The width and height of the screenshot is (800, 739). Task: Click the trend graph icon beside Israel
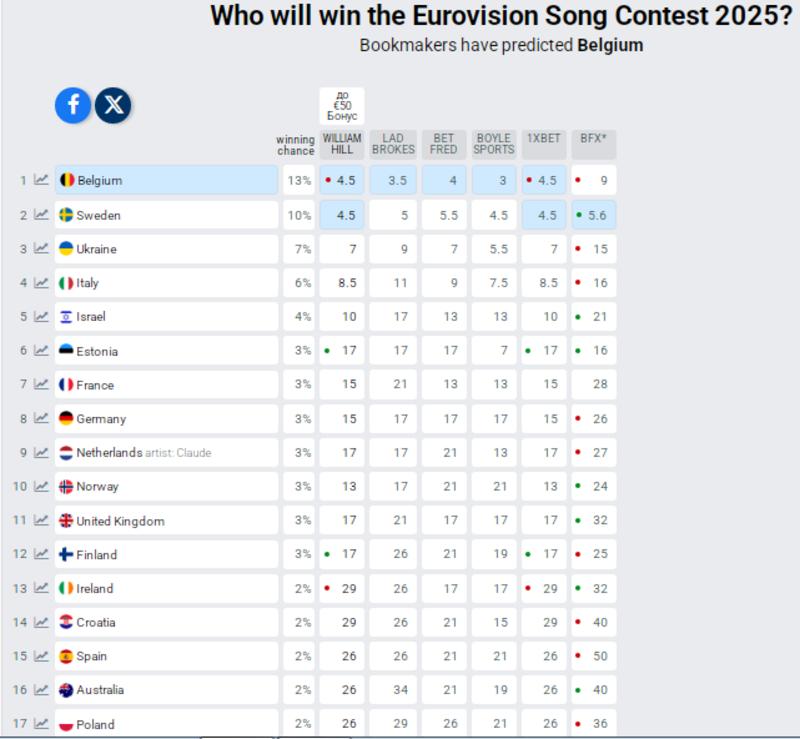pos(41,317)
